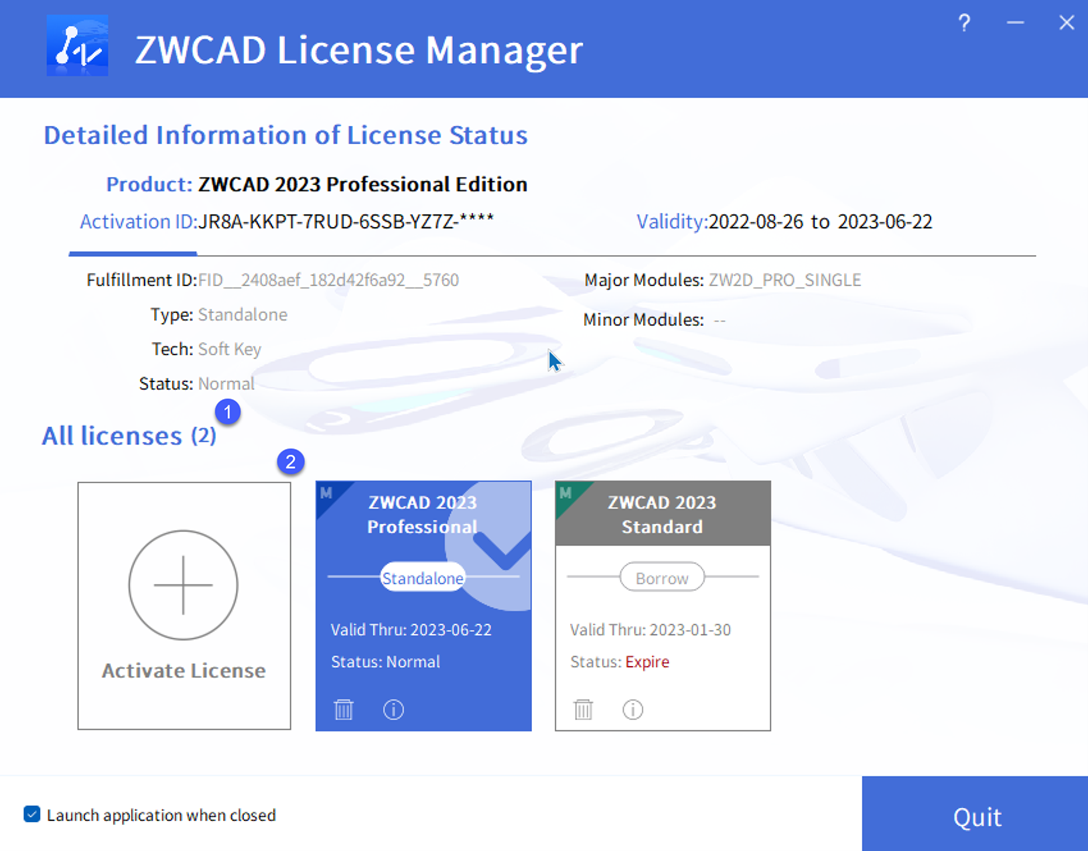Click the Tech value Soft Key
This screenshot has height=851, width=1088.
[x=230, y=348]
